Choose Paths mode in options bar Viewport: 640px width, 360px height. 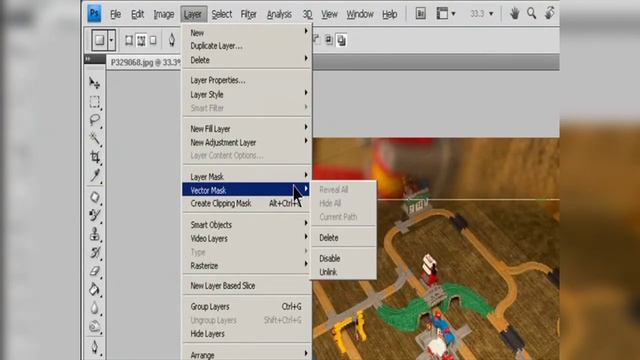(141, 40)
